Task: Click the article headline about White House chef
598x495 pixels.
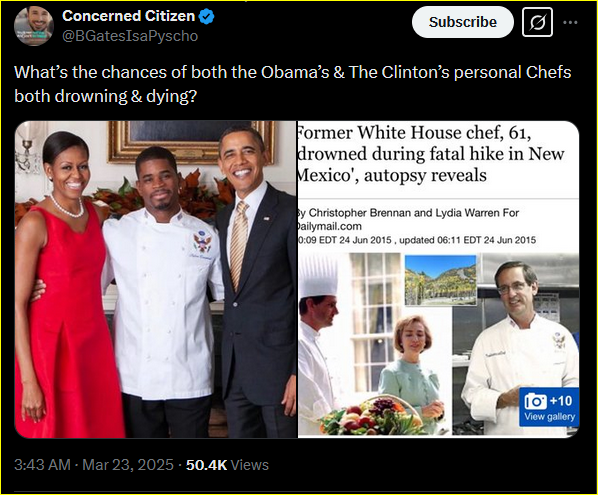Action: coord(431,154)
